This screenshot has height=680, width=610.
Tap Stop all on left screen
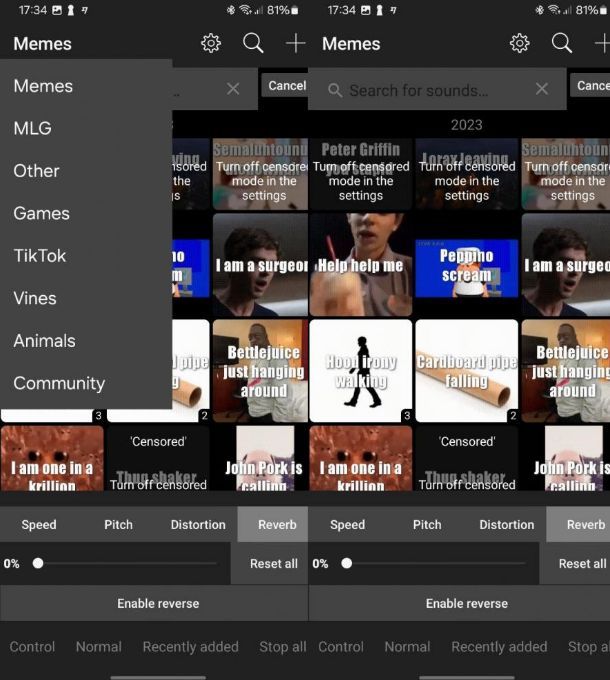(283, 647)
